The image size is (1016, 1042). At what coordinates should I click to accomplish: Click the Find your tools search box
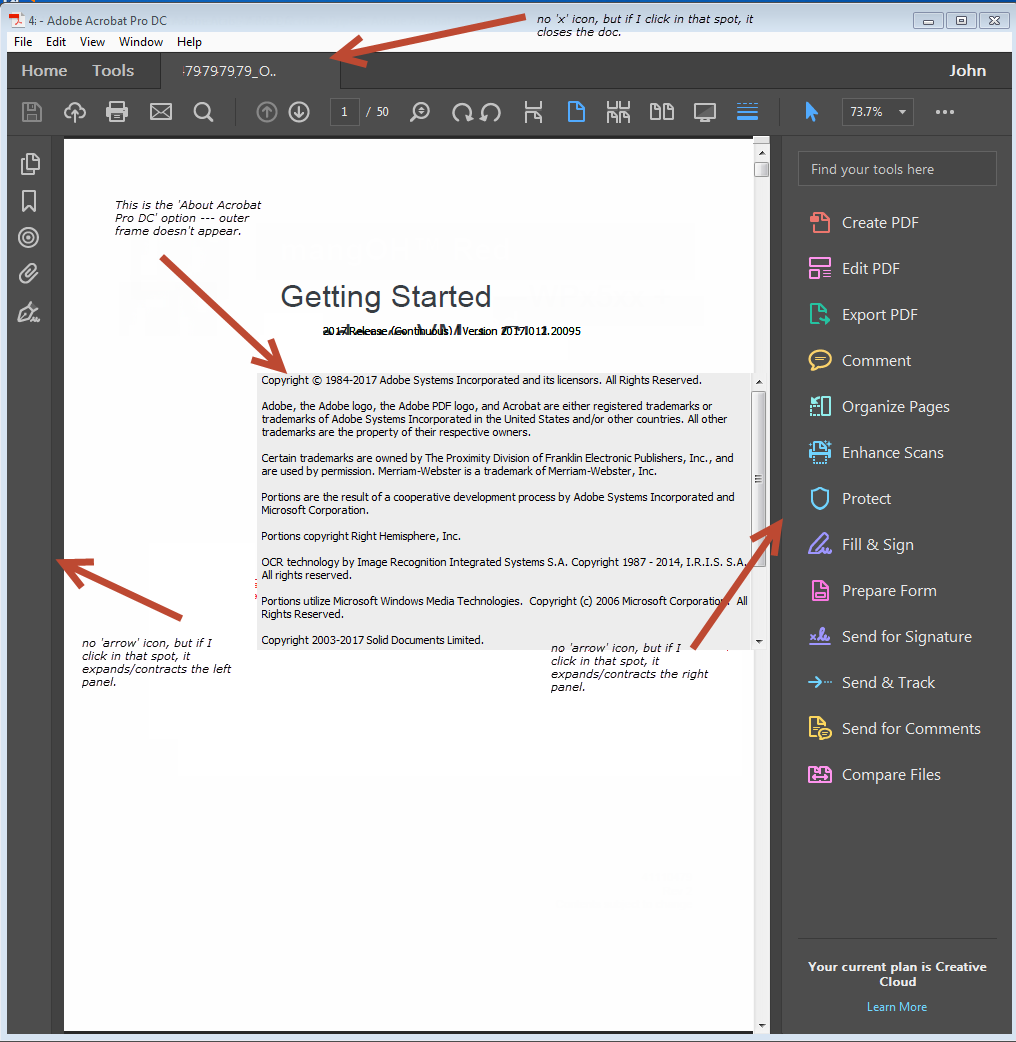point(897,169)
